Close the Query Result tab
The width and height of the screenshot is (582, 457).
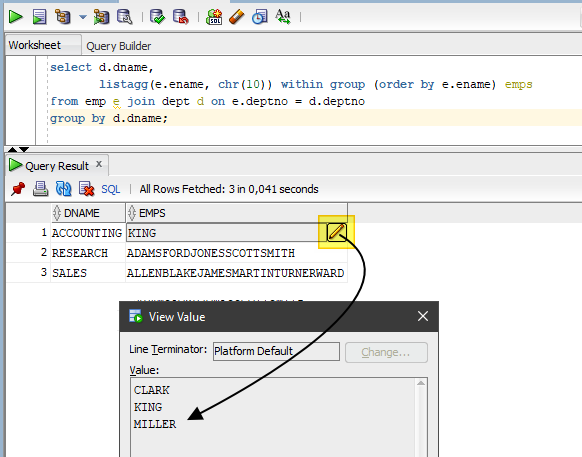(99, 164)
